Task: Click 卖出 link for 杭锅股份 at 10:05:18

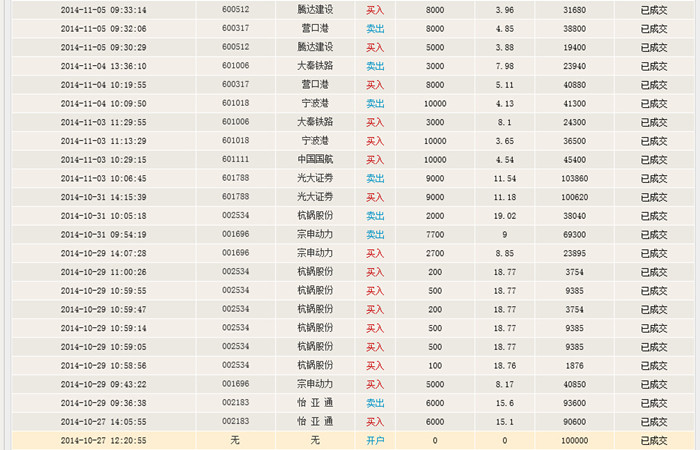Action: (375, 215)
